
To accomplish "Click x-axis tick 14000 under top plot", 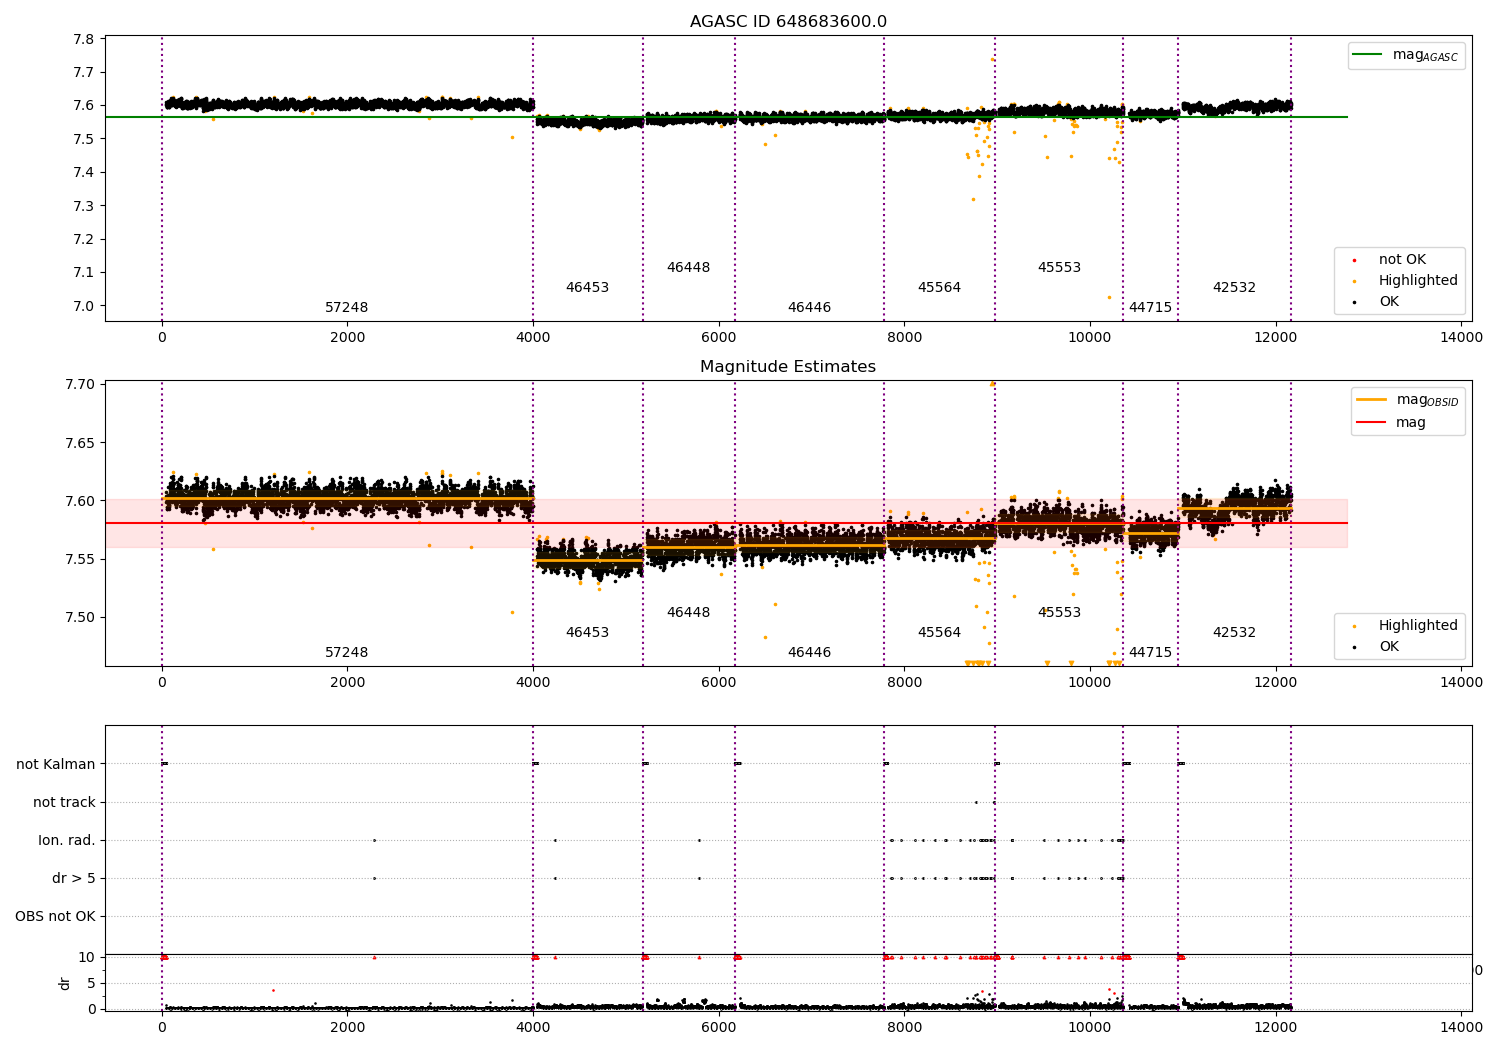I will (x=1461, y=338).
